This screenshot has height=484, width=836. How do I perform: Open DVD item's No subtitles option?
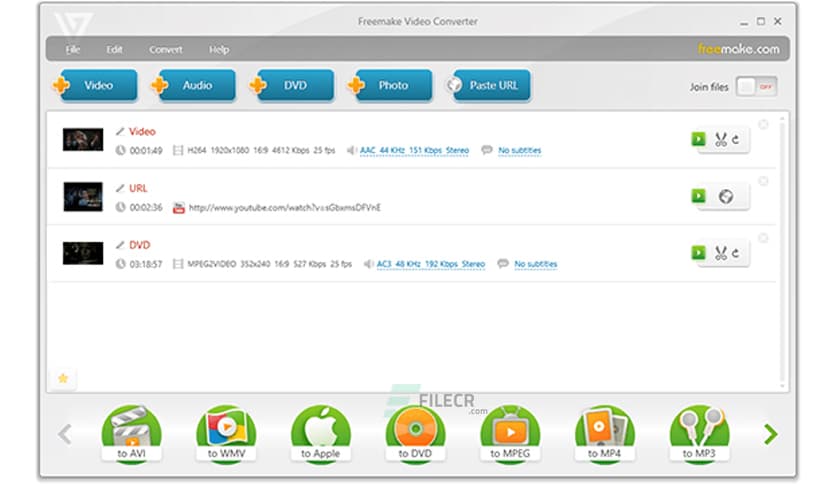[x=535, y=264]
